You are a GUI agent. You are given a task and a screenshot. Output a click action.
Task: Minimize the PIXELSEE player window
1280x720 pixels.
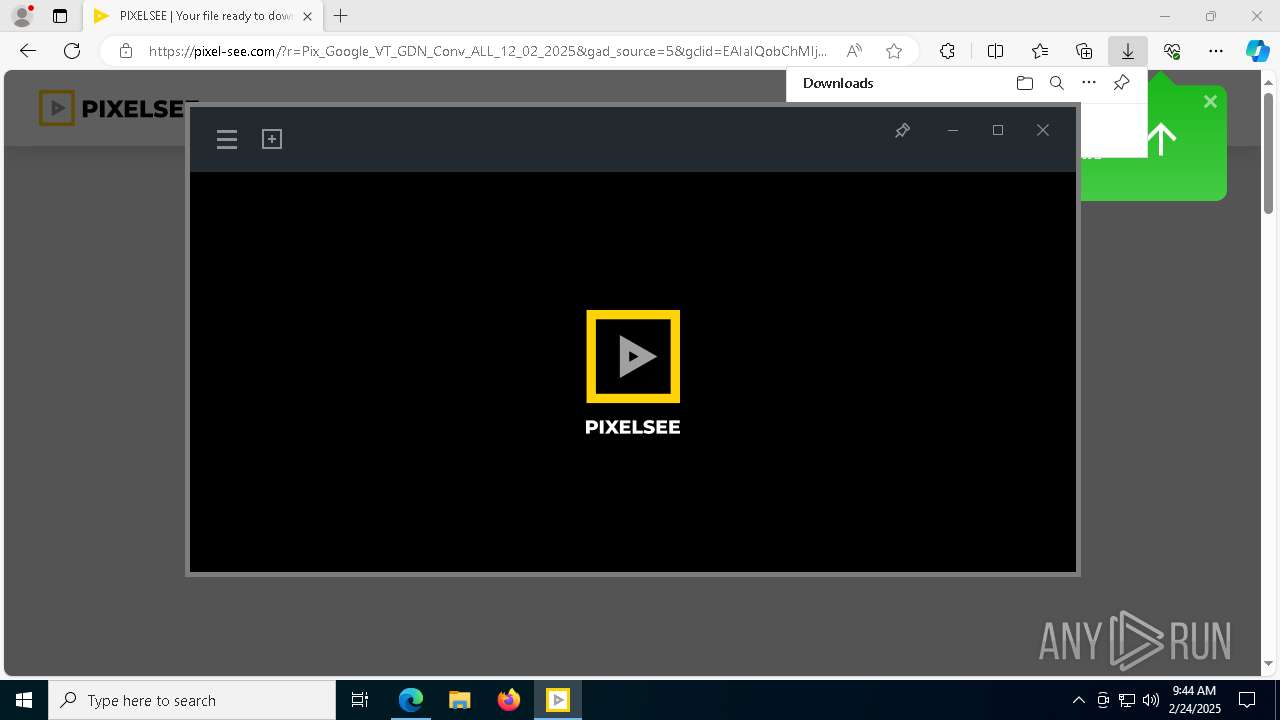tap(953, 131)
